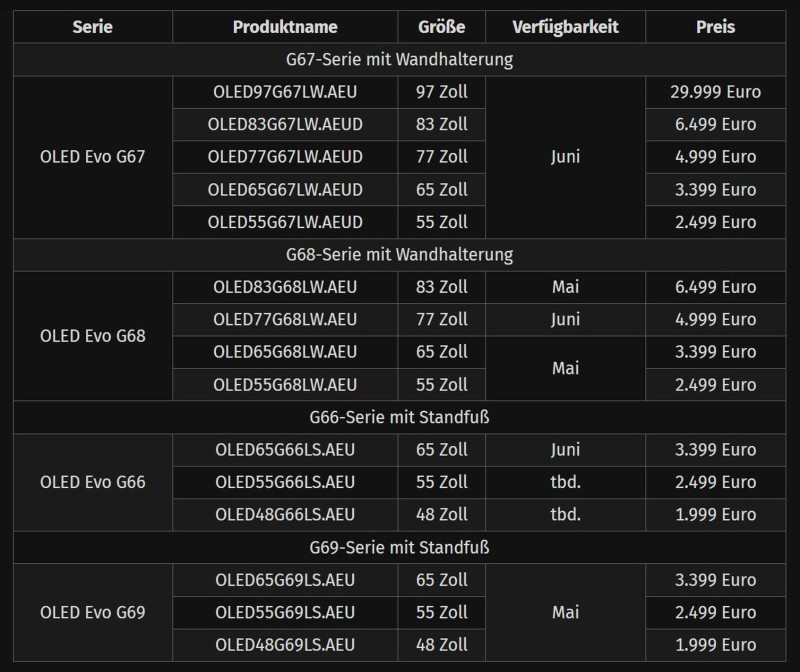The height and width of the screenshot is (672, 800).
Task: Select the OLED Evo G66 series cell
Action: (x=92, y=482)
